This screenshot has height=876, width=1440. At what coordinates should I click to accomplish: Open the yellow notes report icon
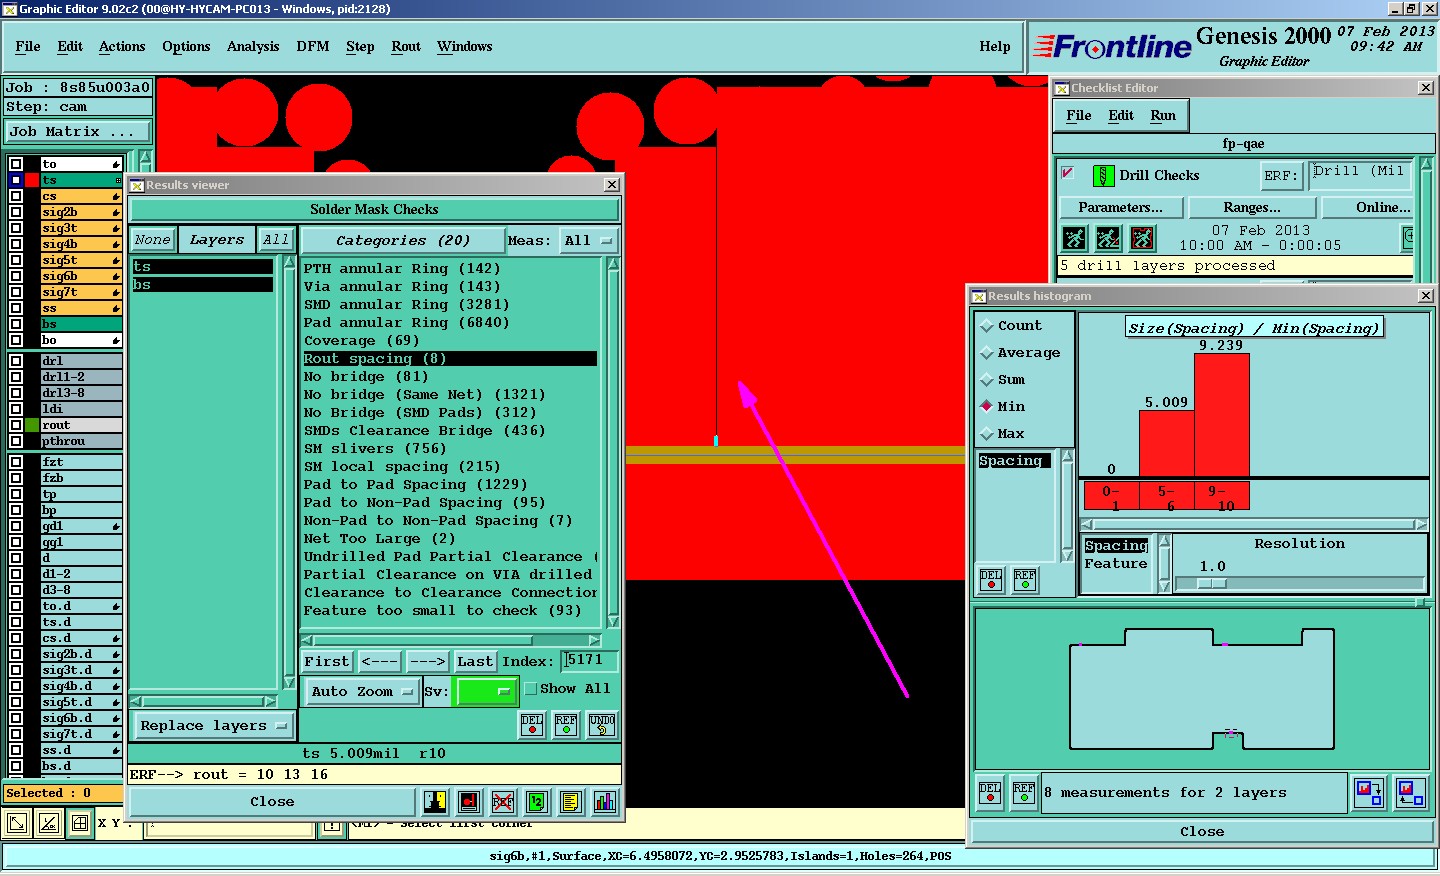tap(571, 802)
